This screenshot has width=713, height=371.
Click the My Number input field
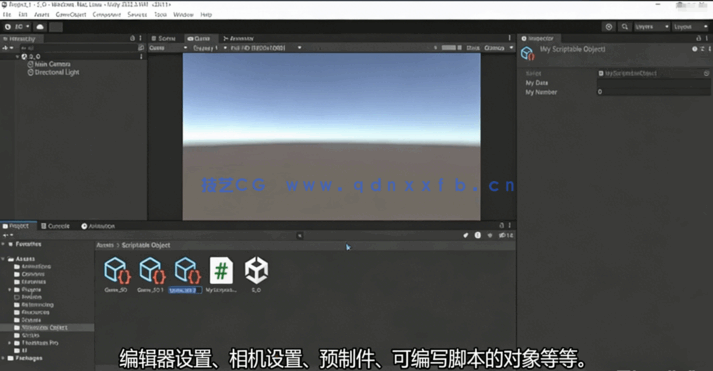pos(653,92)
